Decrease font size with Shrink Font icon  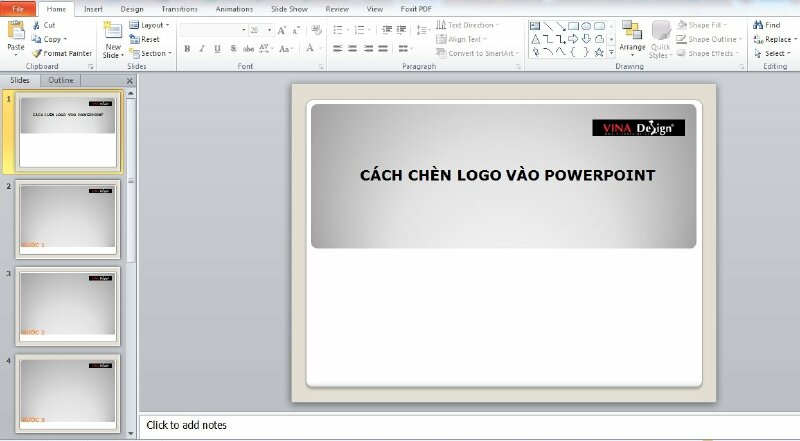point(296,31)
